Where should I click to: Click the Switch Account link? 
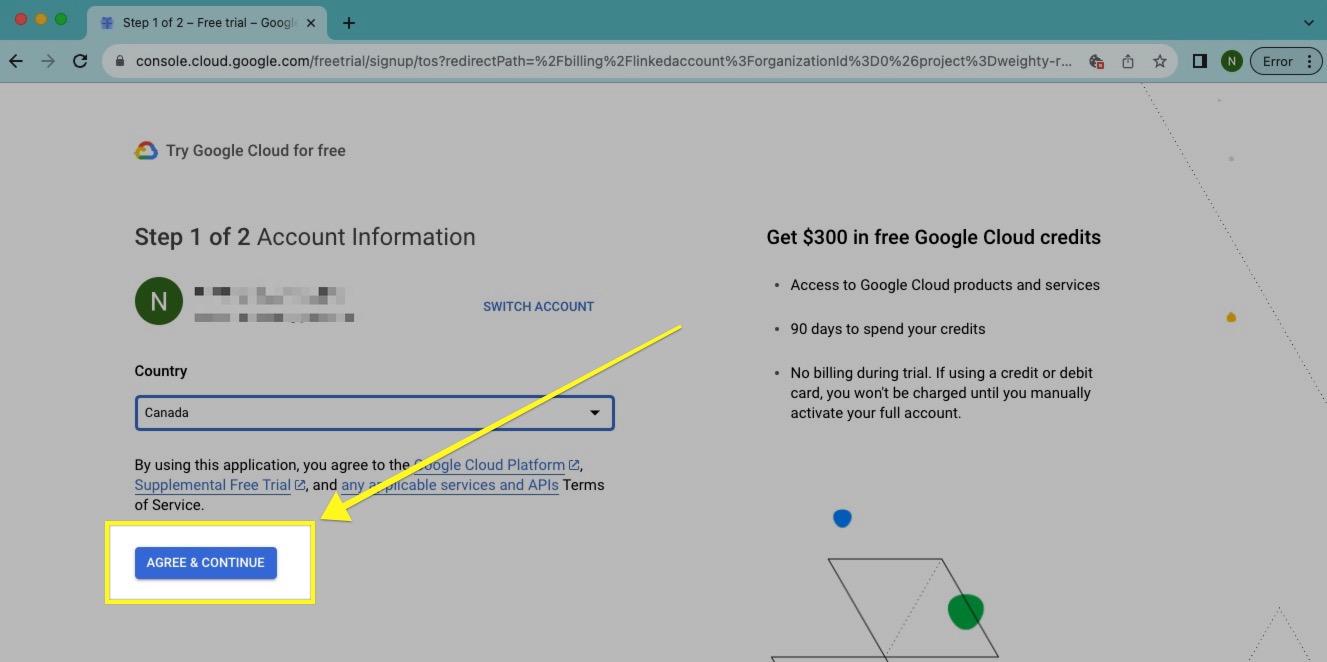pos(538,307)
